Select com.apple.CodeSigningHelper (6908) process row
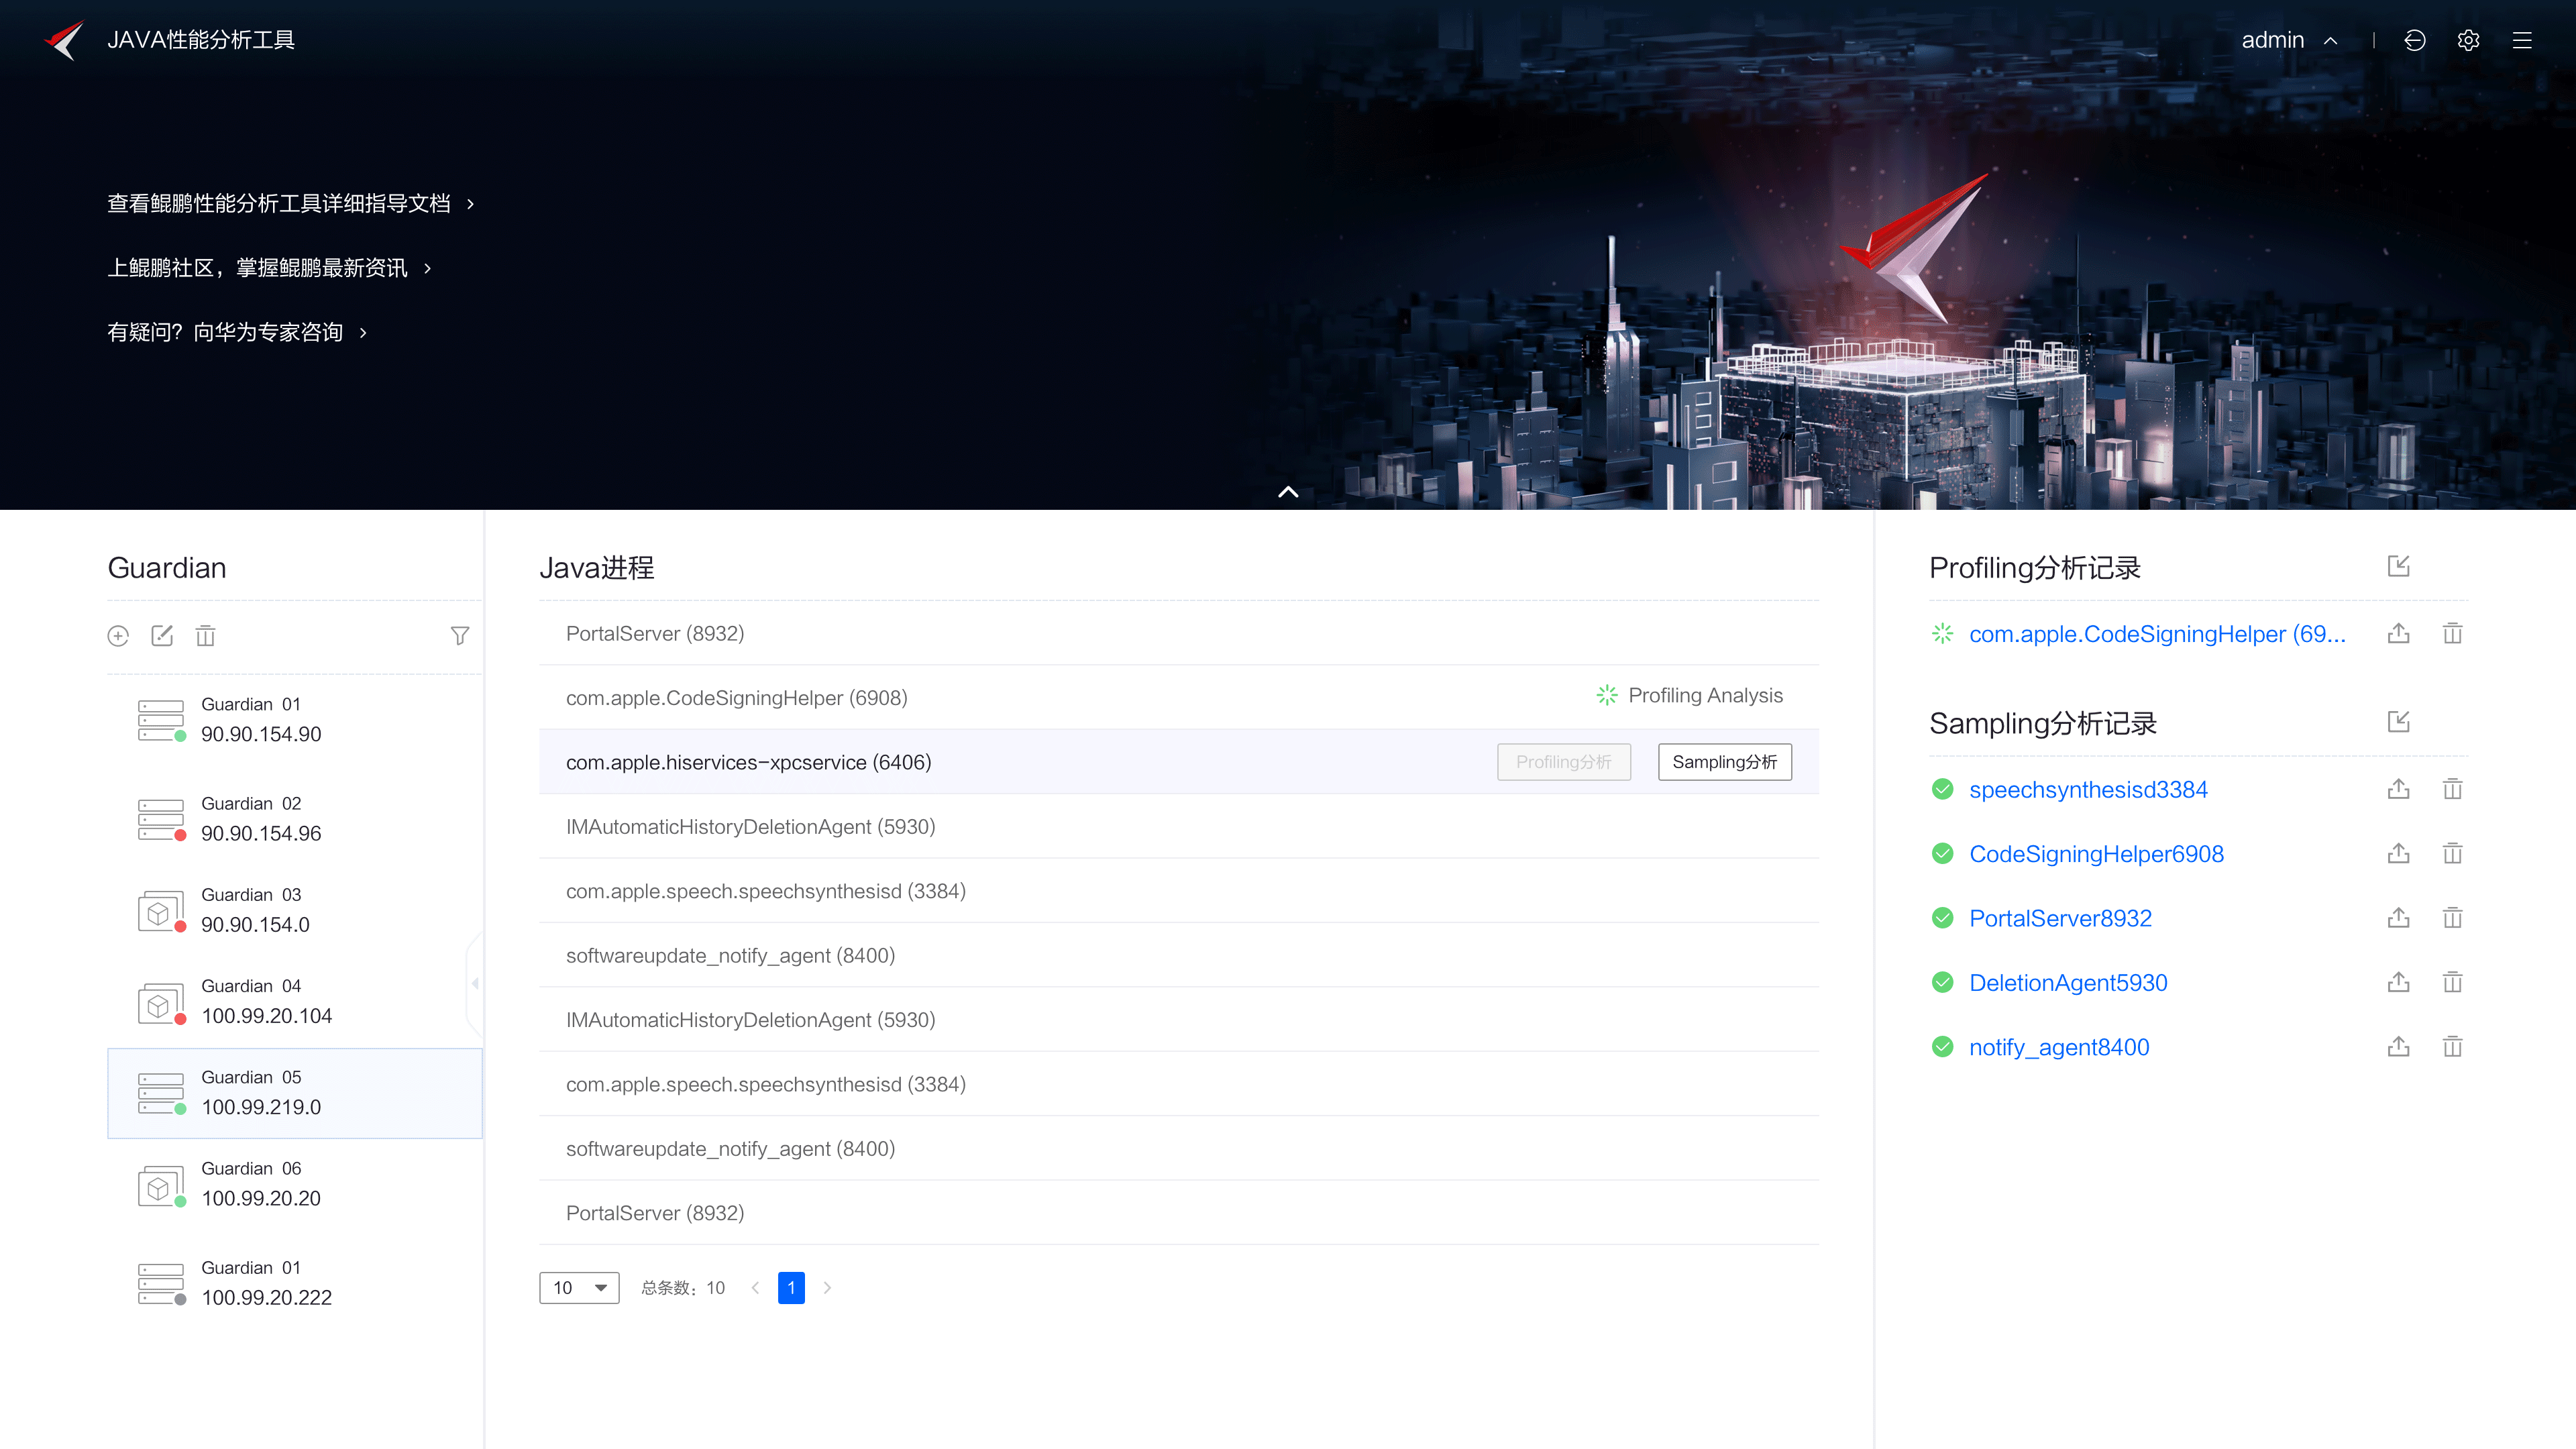2576x1449 pixels. click(x=1178, y=698)
